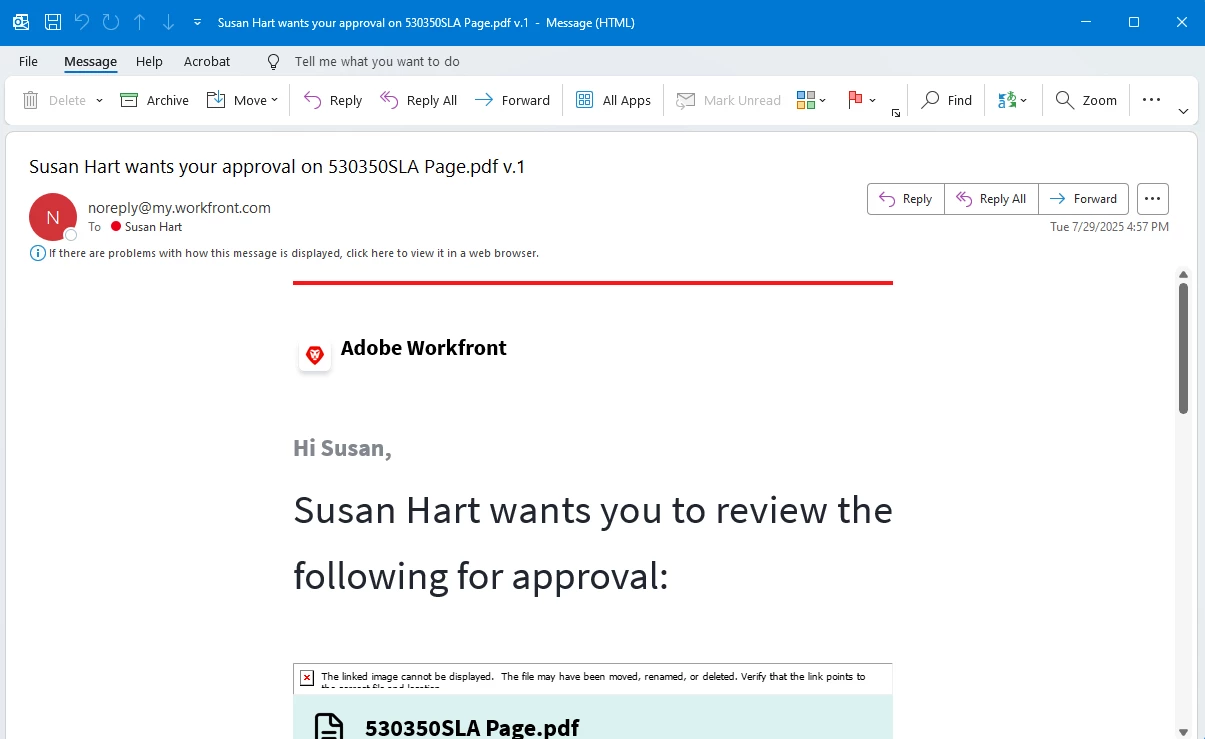The image size is (1205, 739).
Task: Open Customize Quick Access Toolbar dropdown
Action: pyautogui.click(x=197, y=22)
